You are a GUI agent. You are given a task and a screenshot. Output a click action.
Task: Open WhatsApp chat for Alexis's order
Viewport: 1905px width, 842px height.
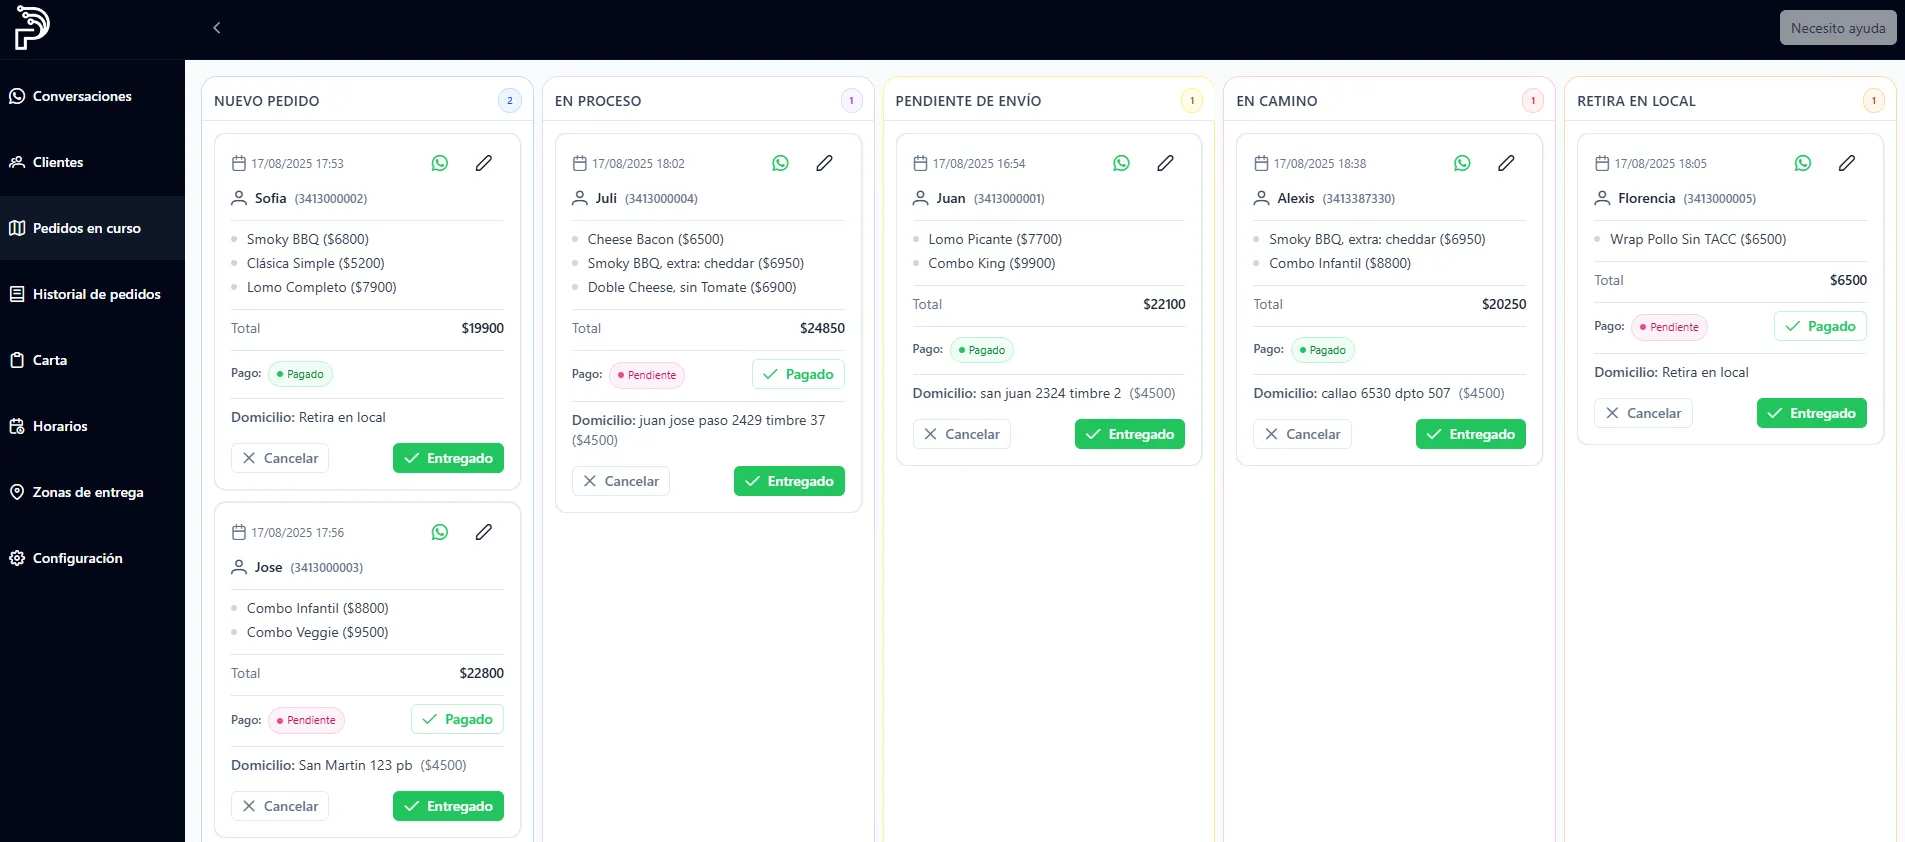[x=1462, y=163]
